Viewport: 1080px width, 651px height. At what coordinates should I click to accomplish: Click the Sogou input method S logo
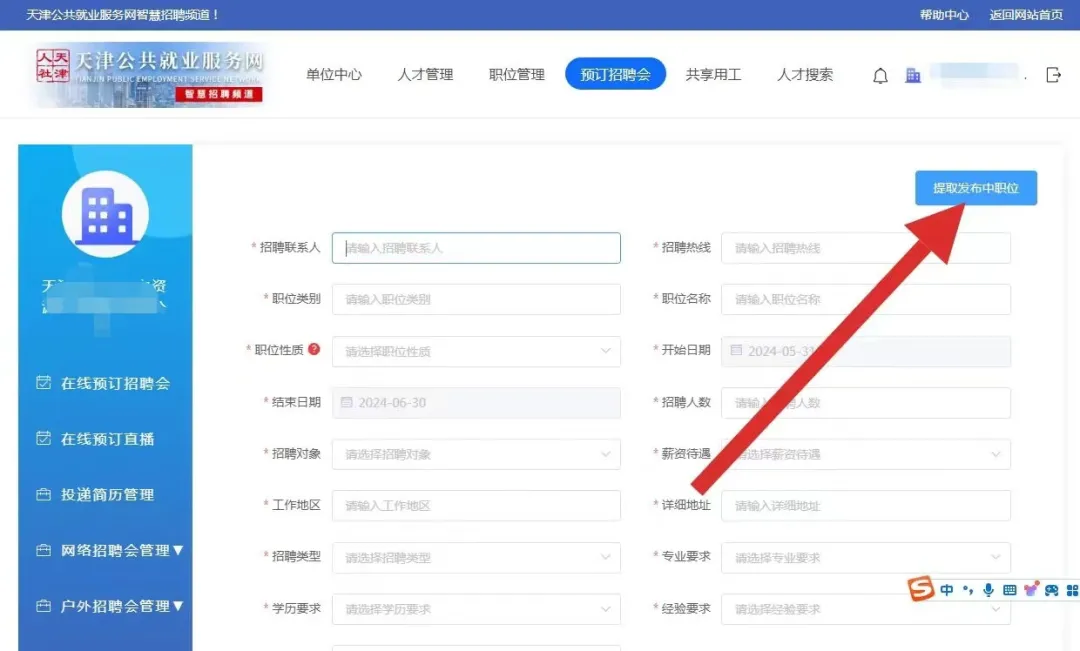click(x=920, y=590)
